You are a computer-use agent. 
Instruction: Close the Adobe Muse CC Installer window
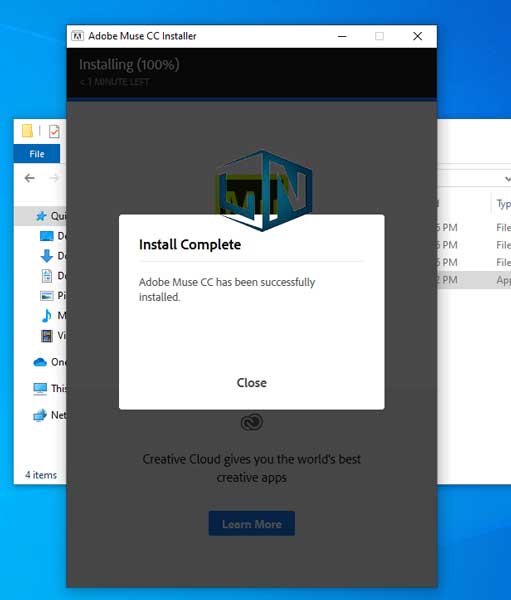[417, 36]
